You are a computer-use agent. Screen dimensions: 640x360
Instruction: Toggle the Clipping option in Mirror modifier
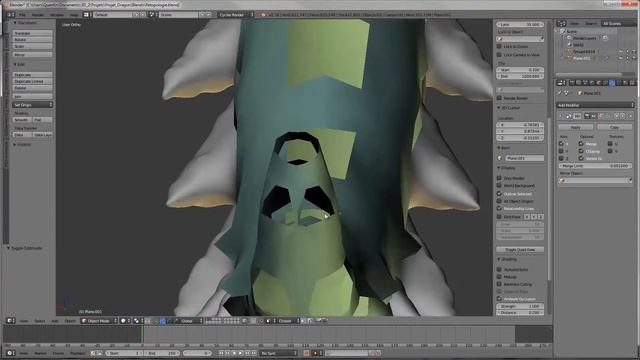581,151
